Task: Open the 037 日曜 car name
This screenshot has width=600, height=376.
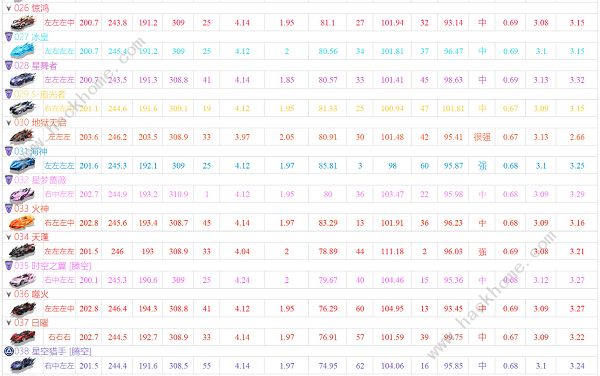Action: [x=31, y=323]
